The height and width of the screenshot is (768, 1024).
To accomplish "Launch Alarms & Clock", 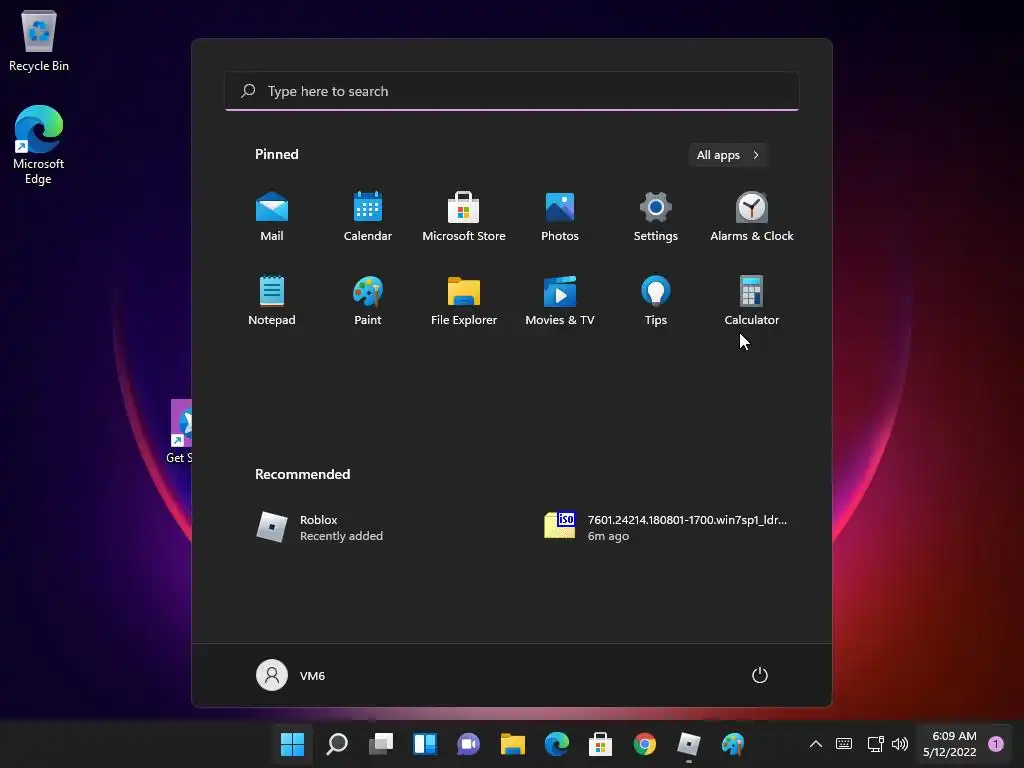I will pyautogui.click(x=752, y=217).
